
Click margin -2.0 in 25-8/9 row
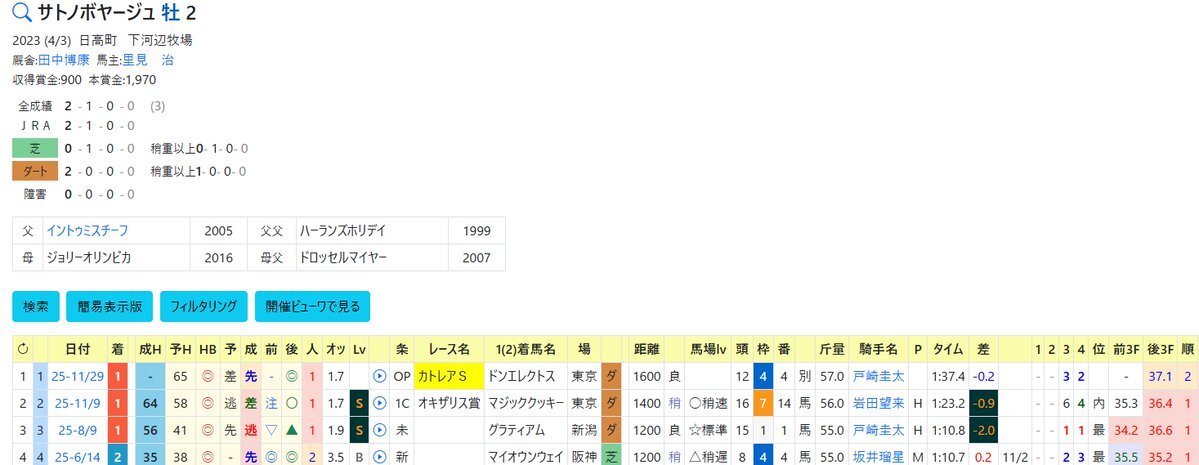(x=983, y=430)
